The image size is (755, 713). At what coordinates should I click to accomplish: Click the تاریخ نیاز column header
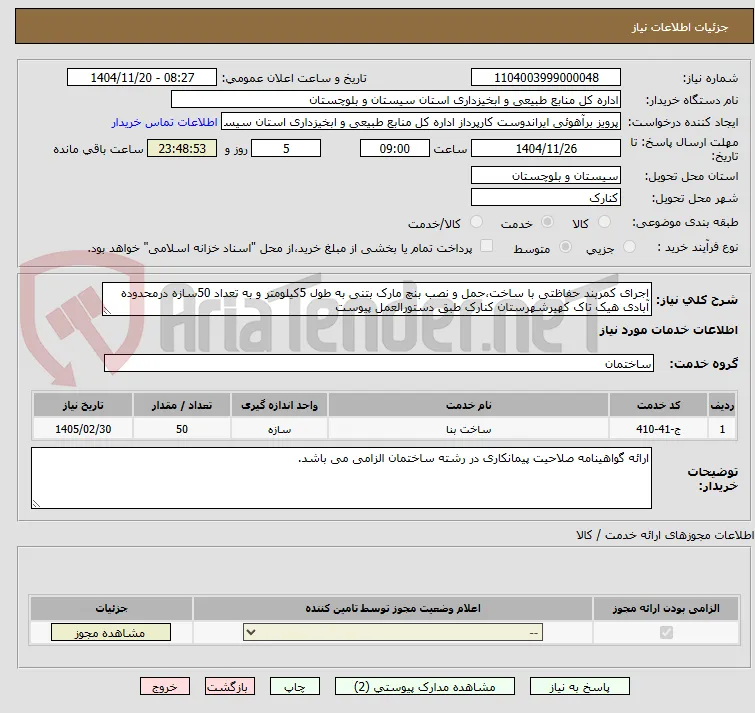(x=83, y=405)
